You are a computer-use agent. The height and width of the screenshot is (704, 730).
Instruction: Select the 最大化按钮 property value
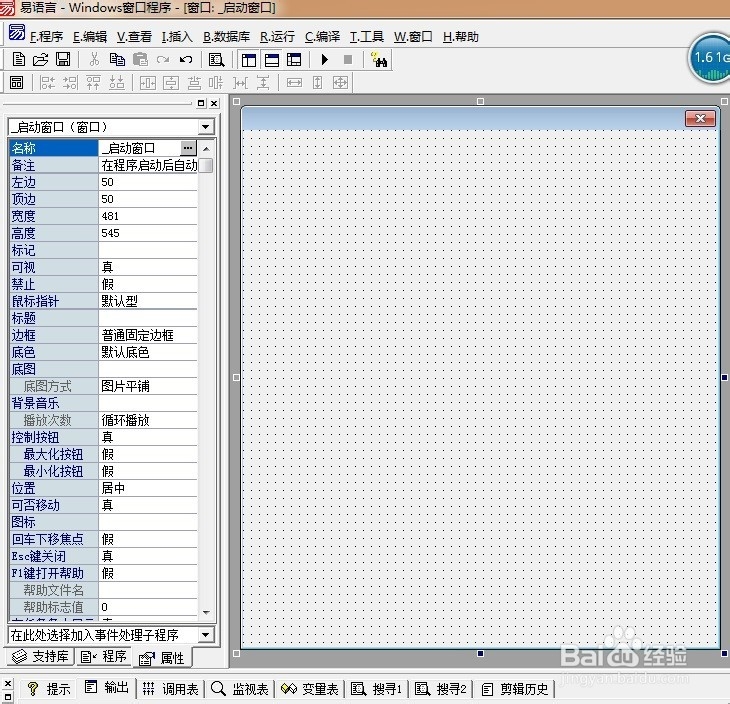click(148, 454)
